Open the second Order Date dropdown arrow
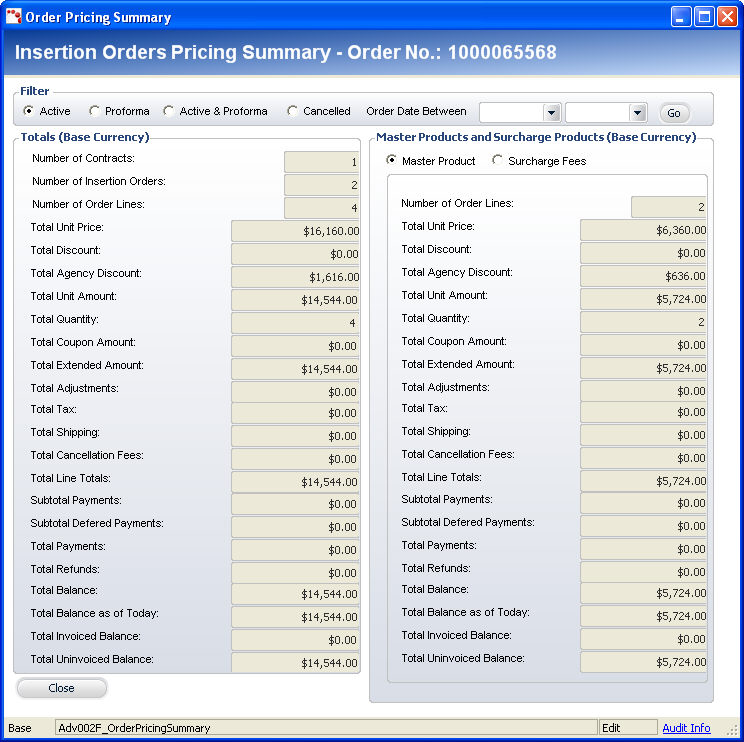The width and height of the screenshot is (744, 742). 637,113
